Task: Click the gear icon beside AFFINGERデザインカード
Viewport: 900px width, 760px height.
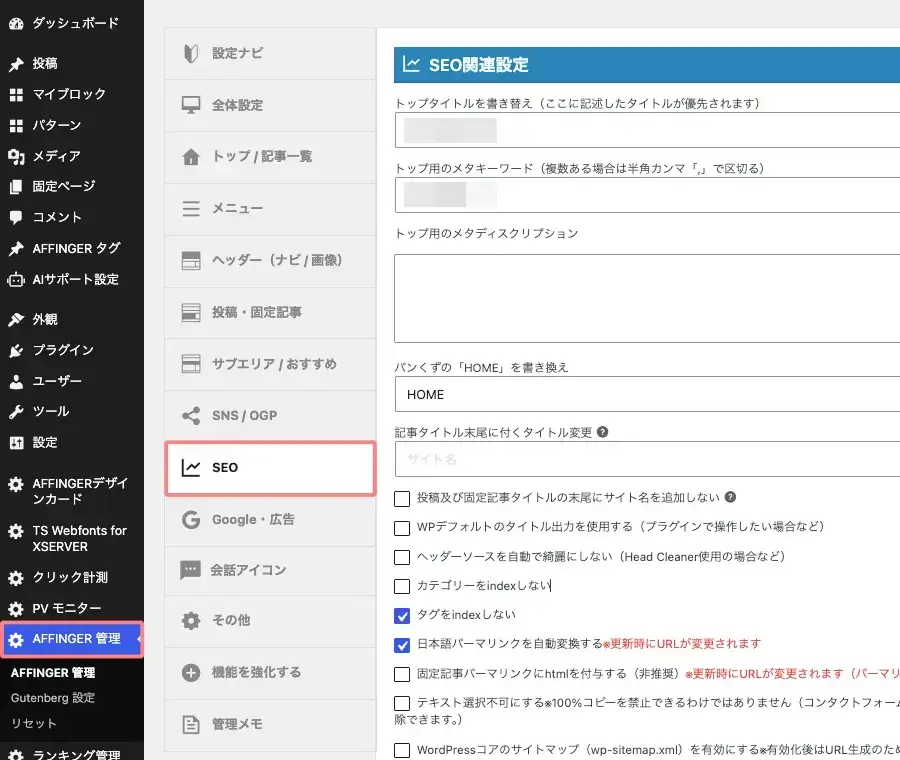Action: [x=16, y=484]
